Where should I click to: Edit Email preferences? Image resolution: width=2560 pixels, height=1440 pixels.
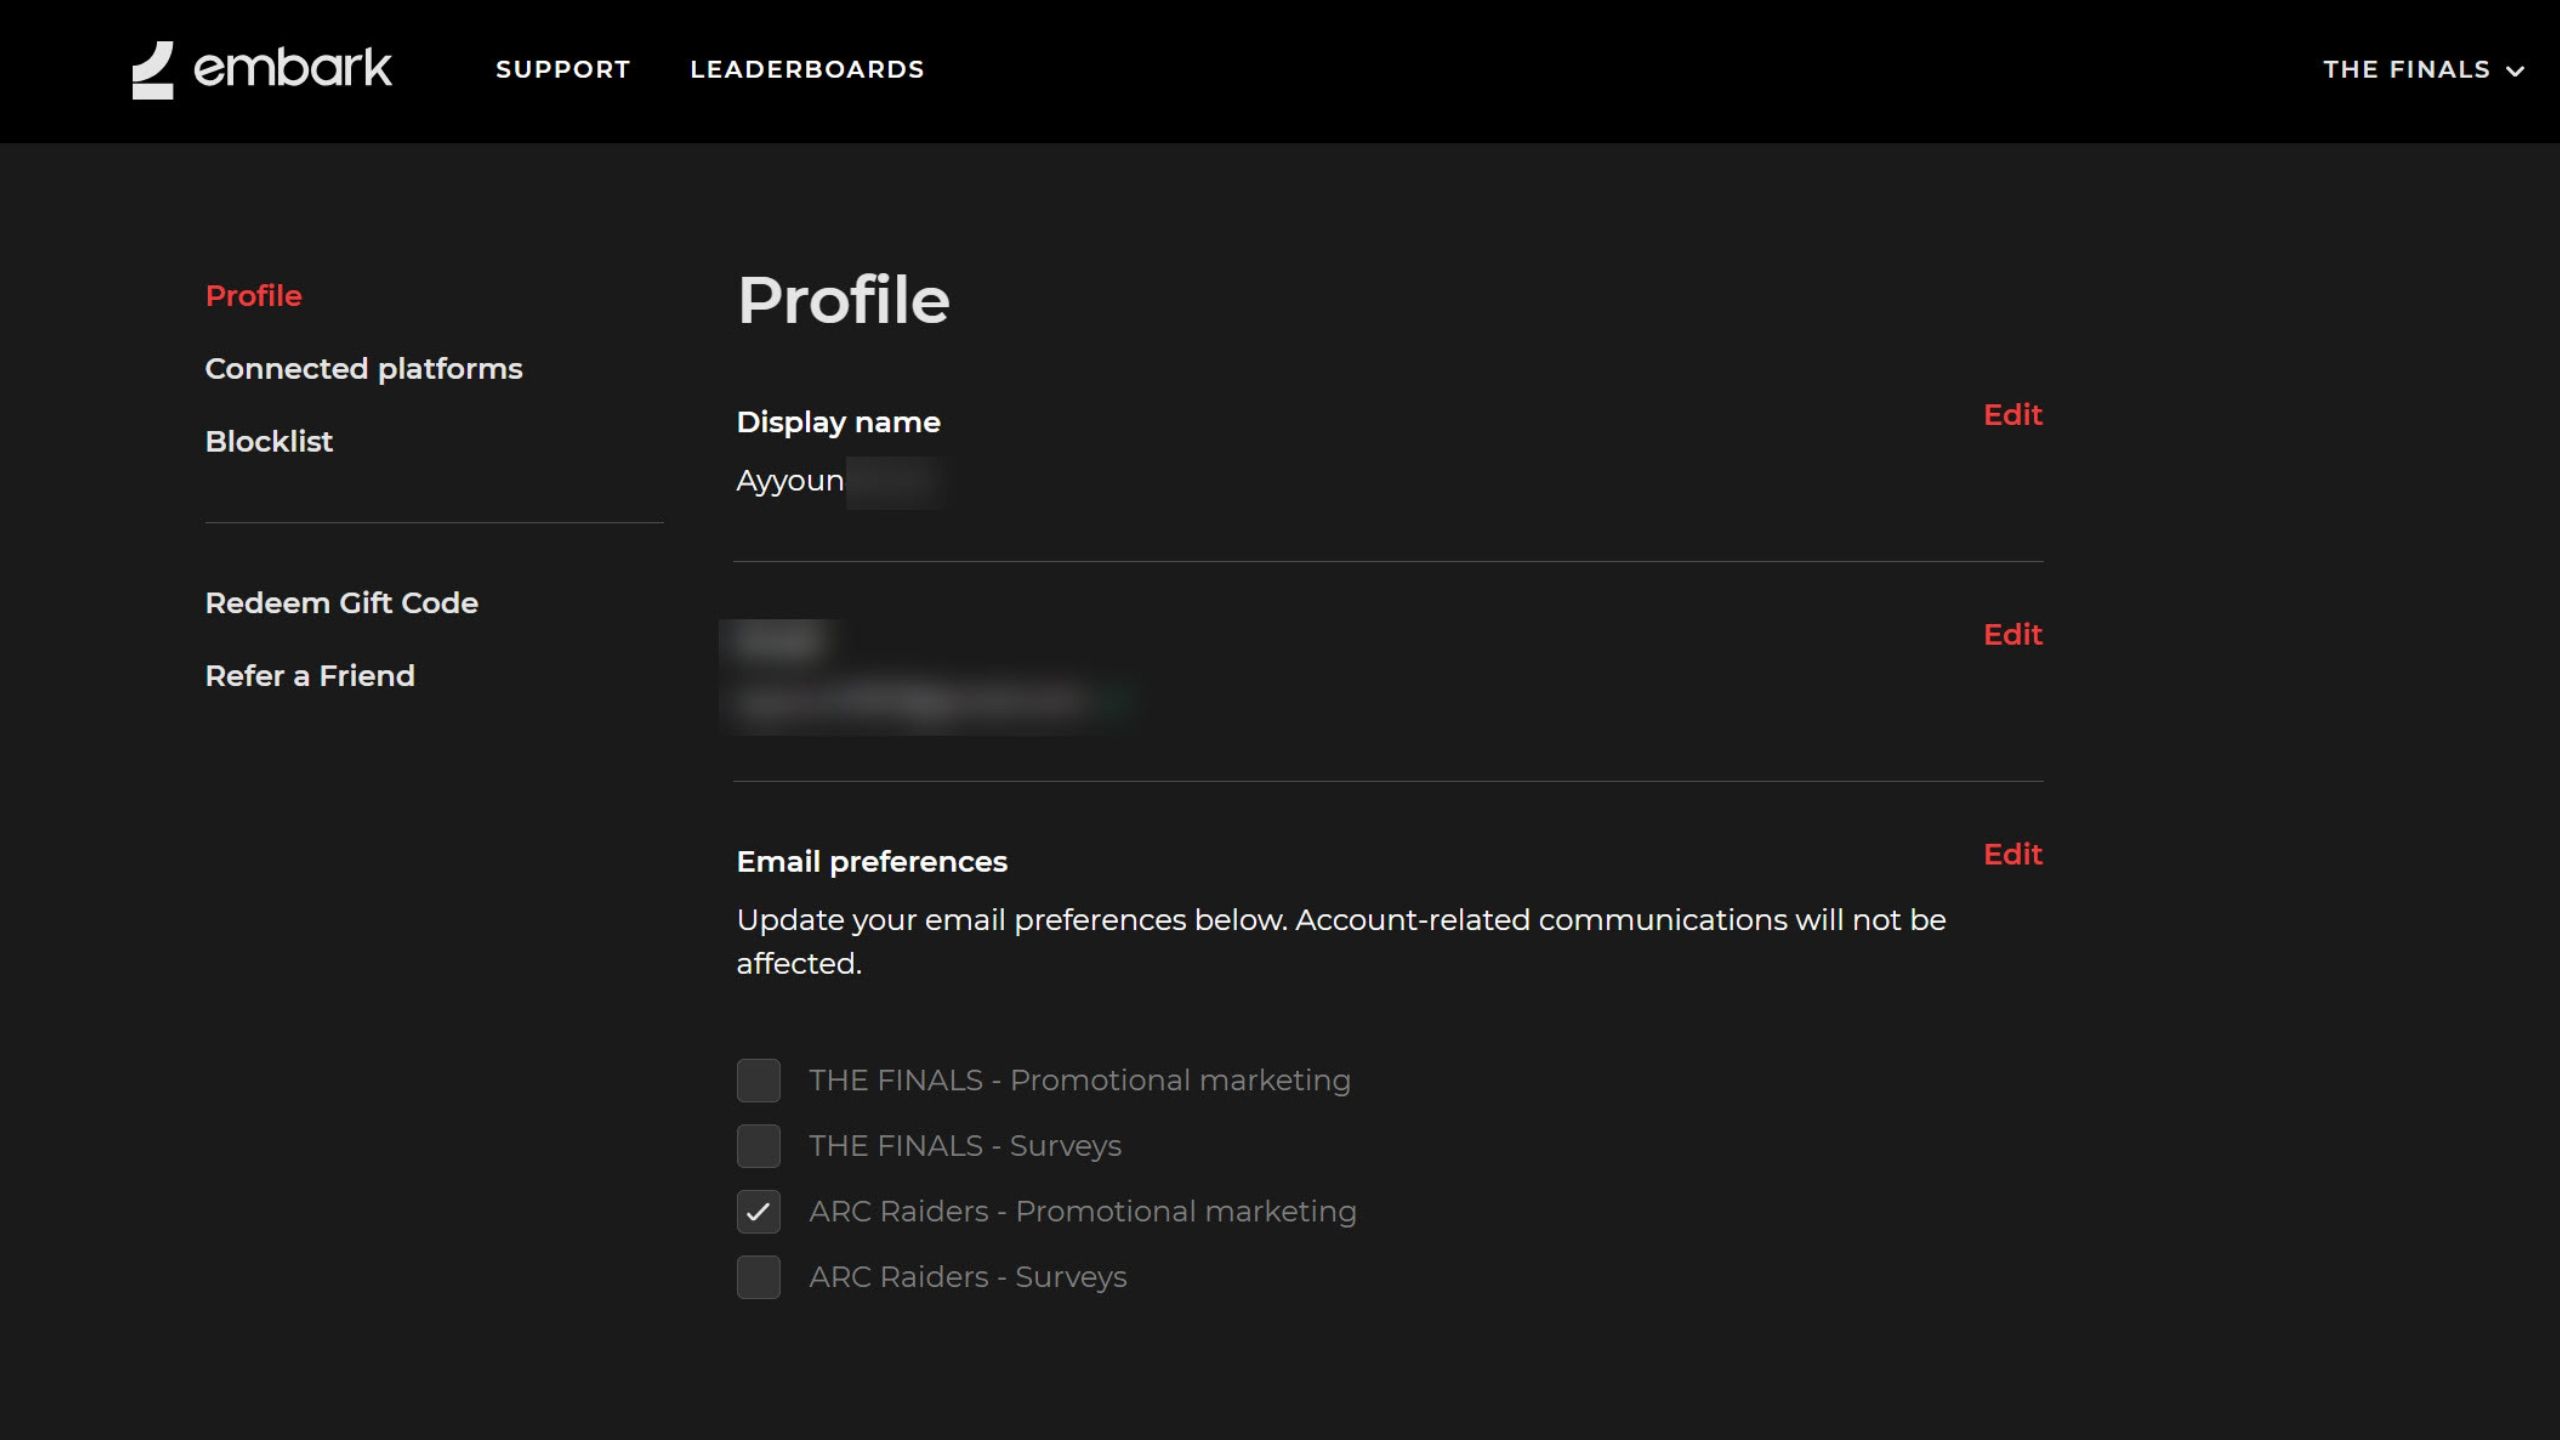pyautogui.click(x=2012, y=855)
